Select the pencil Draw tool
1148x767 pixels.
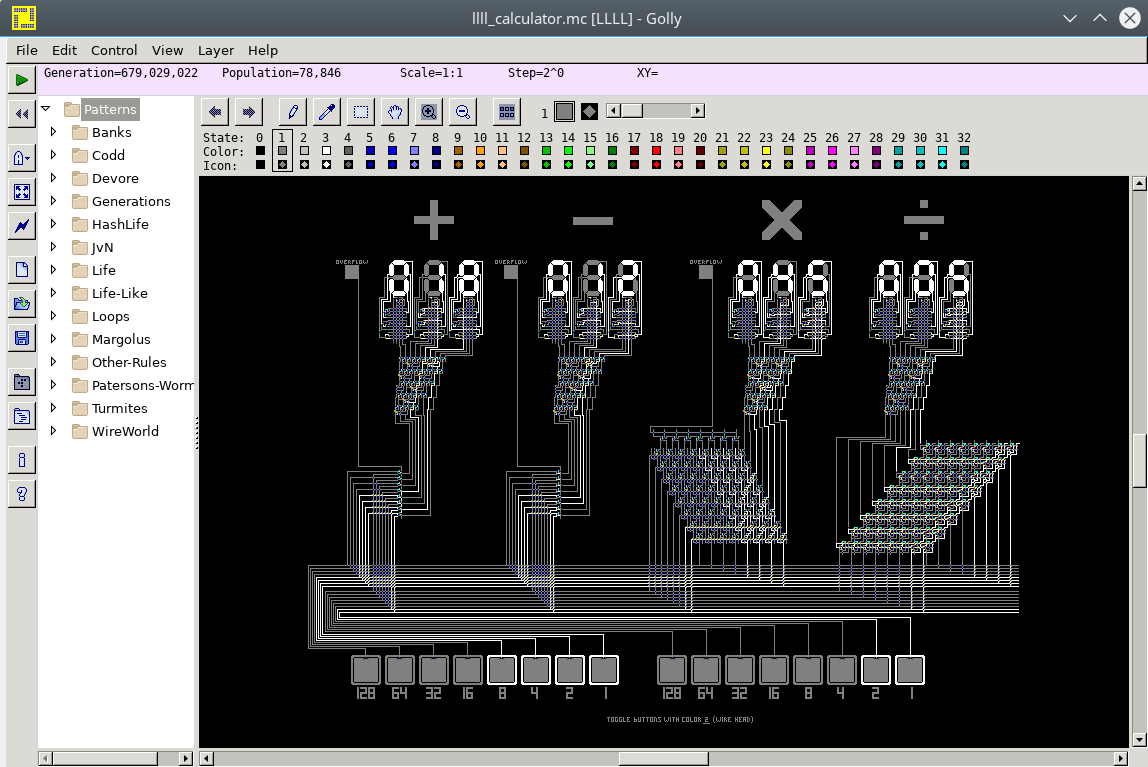pos(292,112)
